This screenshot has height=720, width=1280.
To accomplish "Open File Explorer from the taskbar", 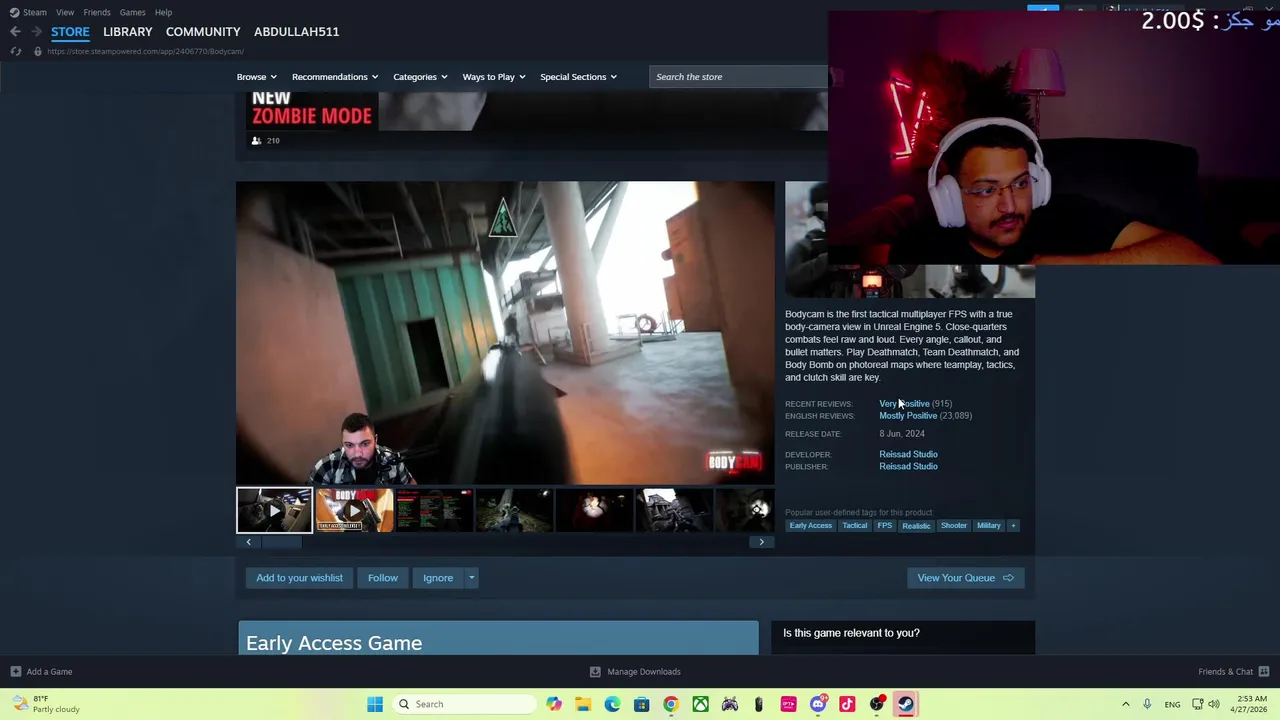I will coord(583,704).
